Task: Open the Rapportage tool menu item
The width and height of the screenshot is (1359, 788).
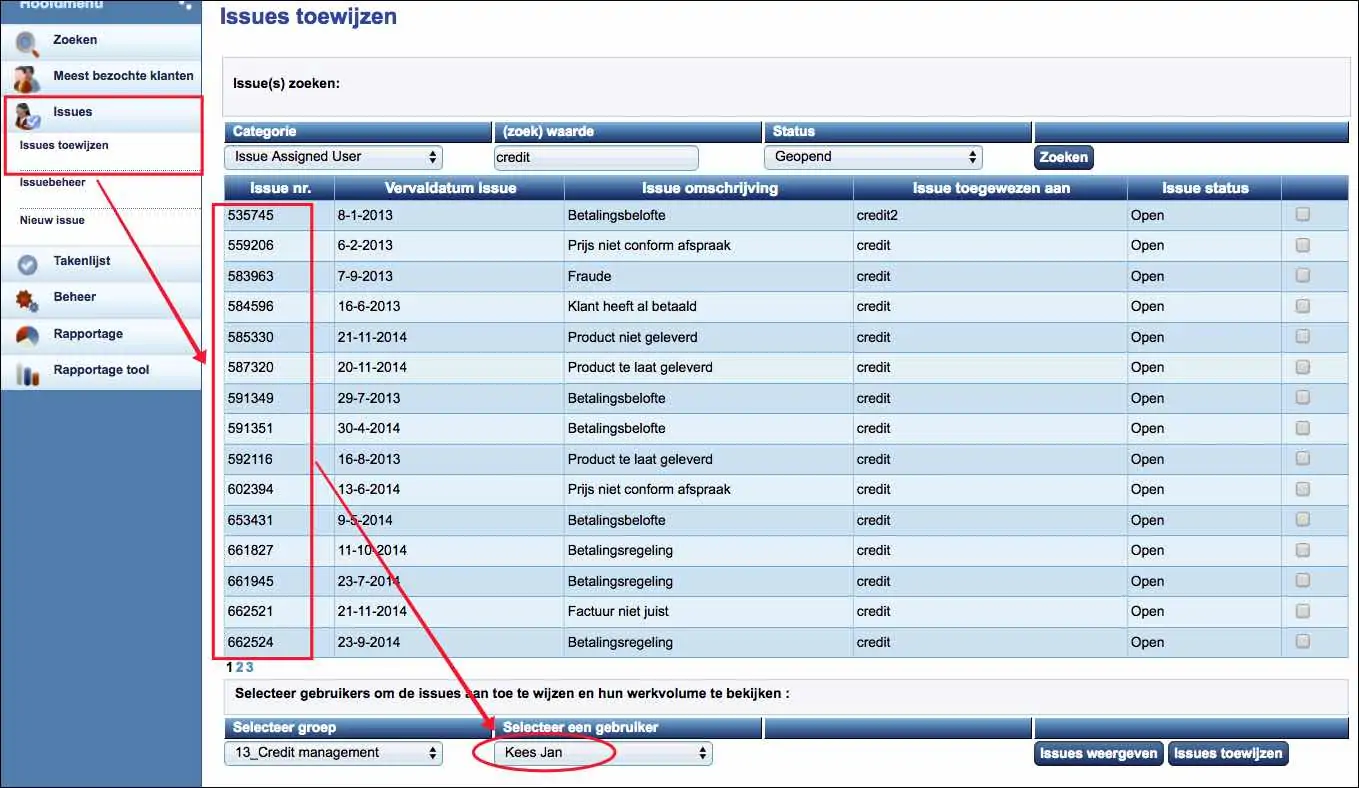Action: pos(101,370)
